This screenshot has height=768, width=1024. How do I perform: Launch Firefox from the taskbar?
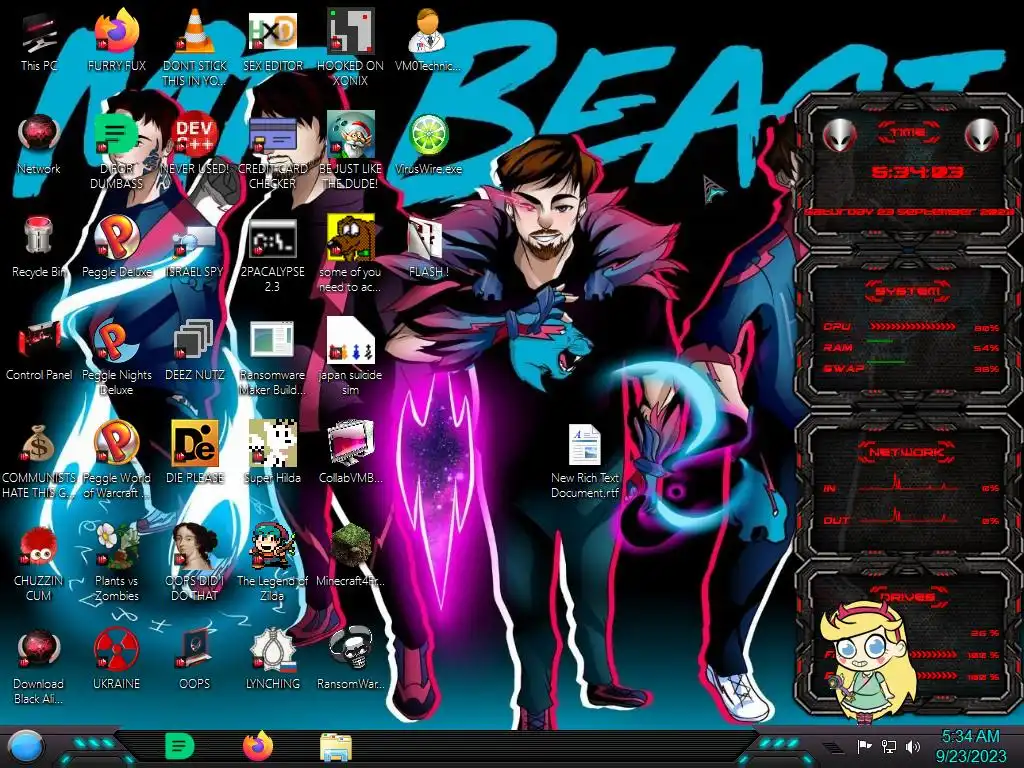[x=257, y=746]
